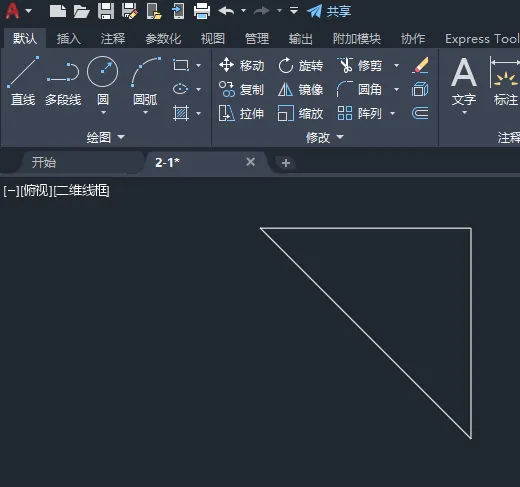
Task: Expand the 圆弧 arc options arrow
Action: (145, 113)
